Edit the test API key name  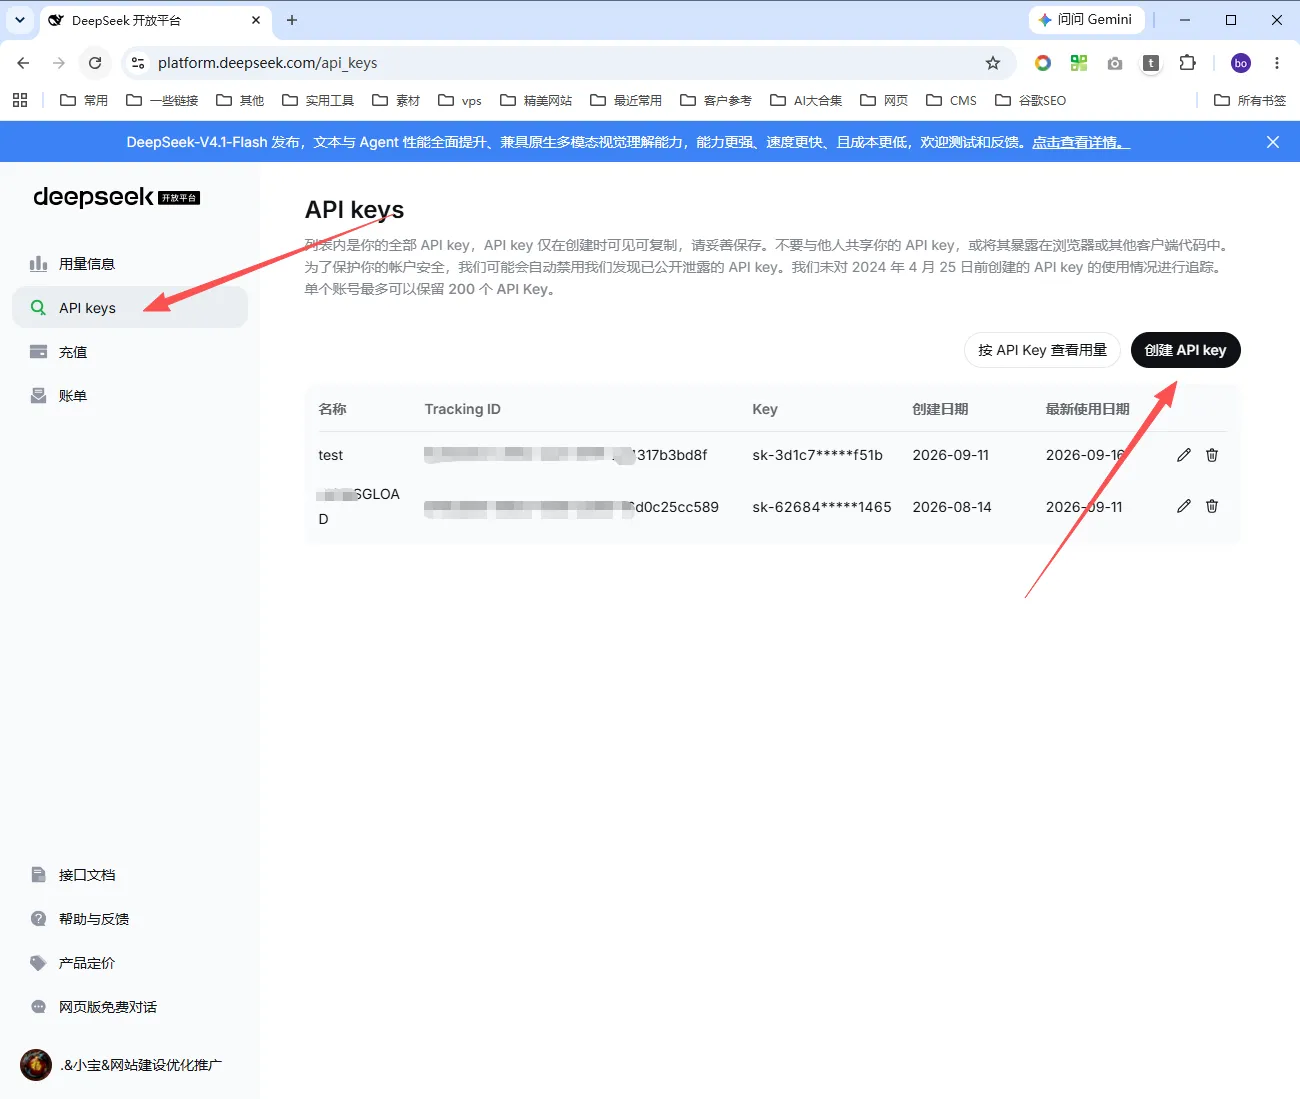tap(1184, 455)
